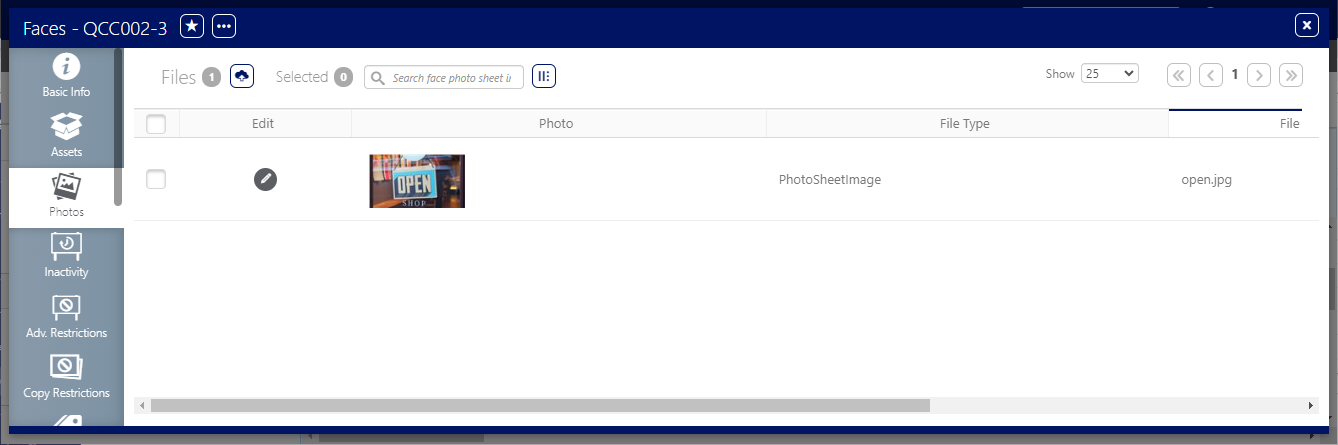This screenshot has height=445, width=1338.
Task: Close the Faces QCC002-3 dialog
Action: click(x=1306, y=26)
